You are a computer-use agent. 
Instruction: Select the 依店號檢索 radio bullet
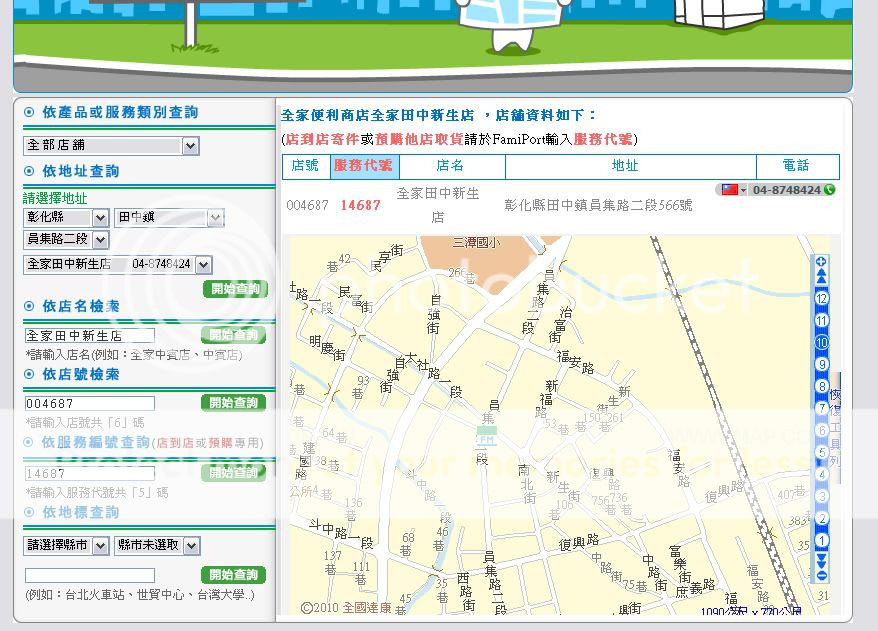click(x=29, y=374)
